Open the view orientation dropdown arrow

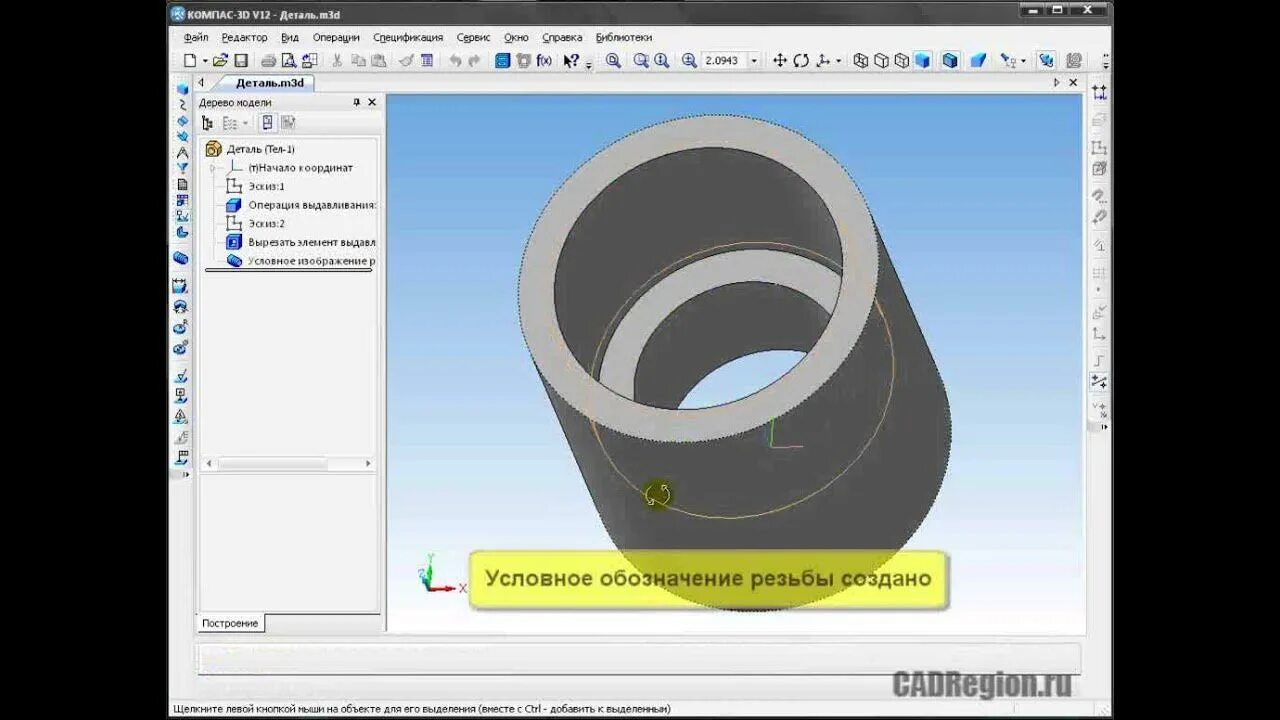pos(838,61)
